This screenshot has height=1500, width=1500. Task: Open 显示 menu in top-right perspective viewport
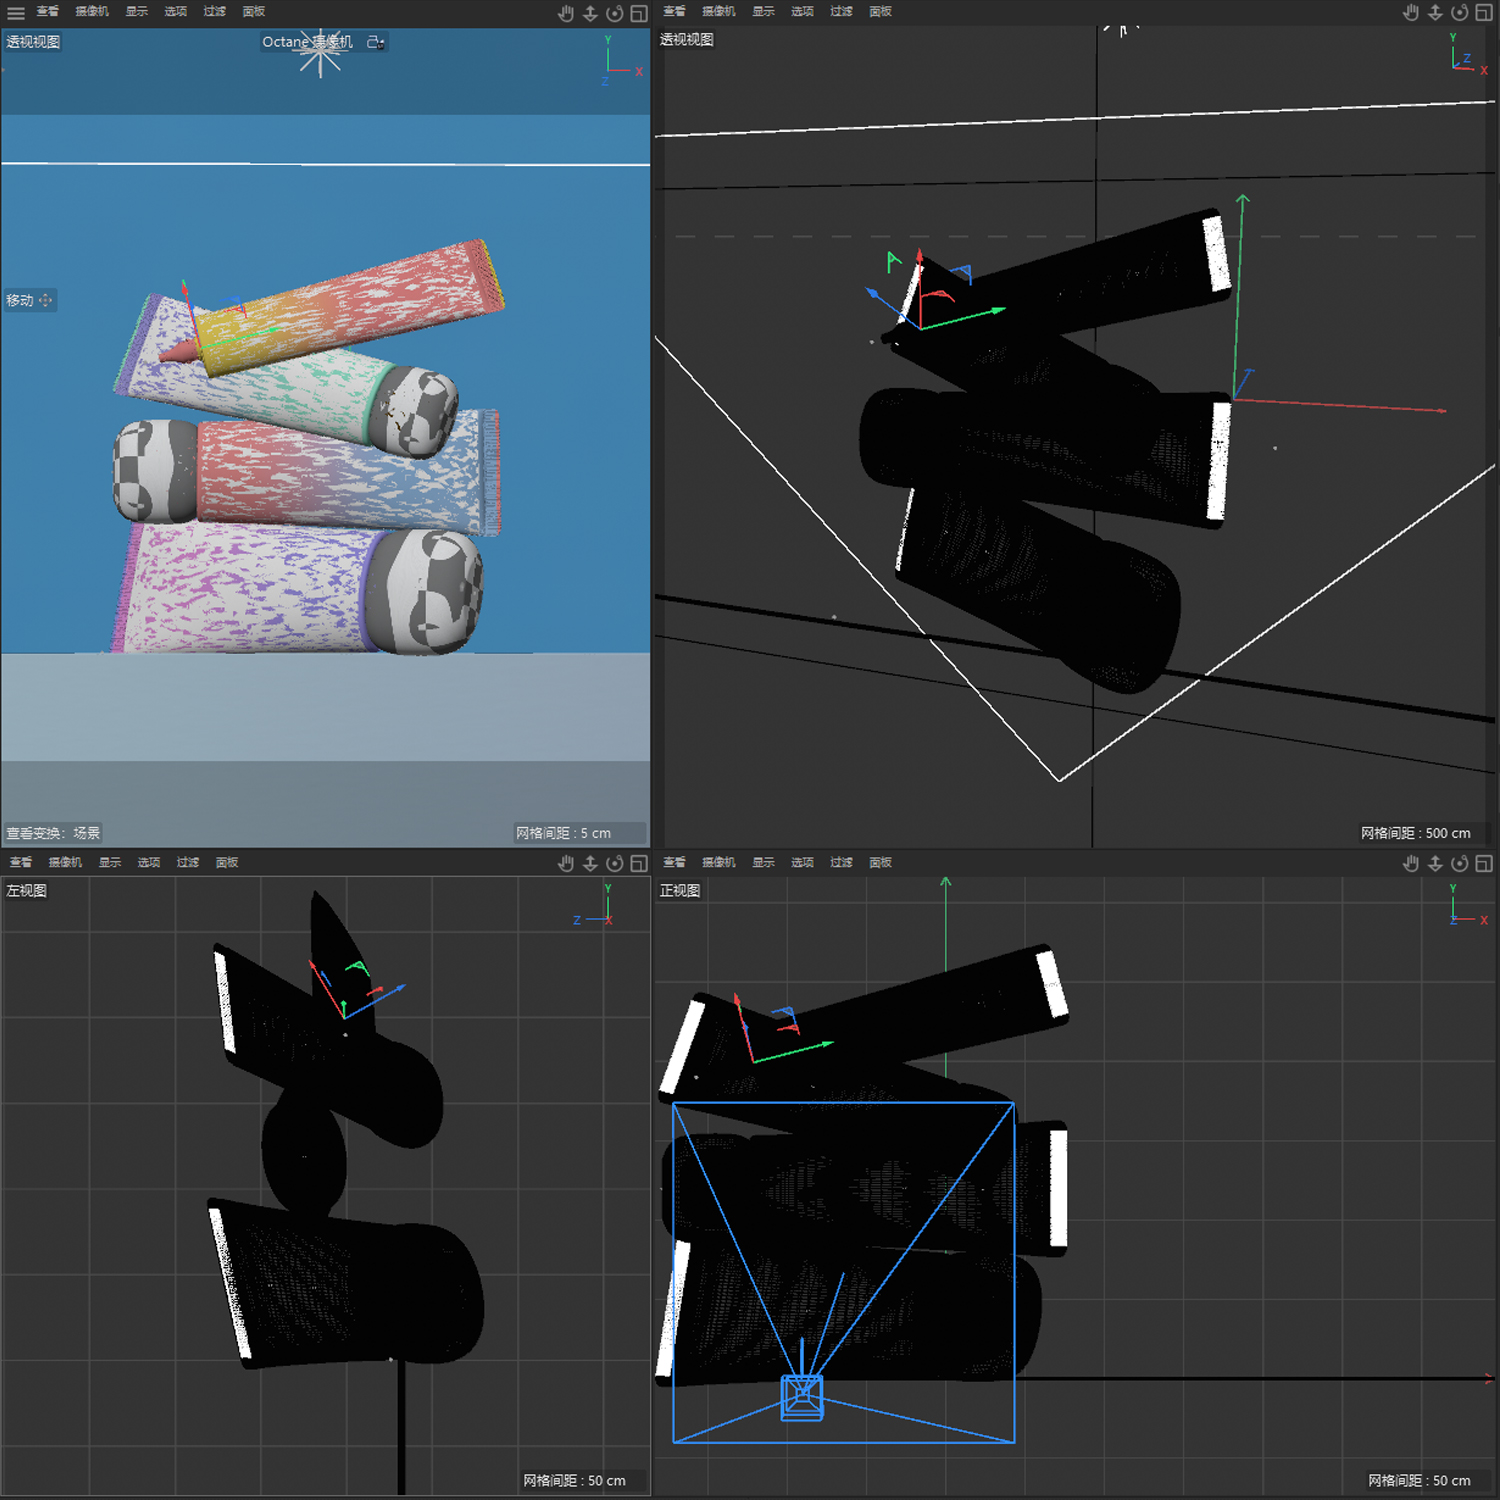[x=764, y=12]
